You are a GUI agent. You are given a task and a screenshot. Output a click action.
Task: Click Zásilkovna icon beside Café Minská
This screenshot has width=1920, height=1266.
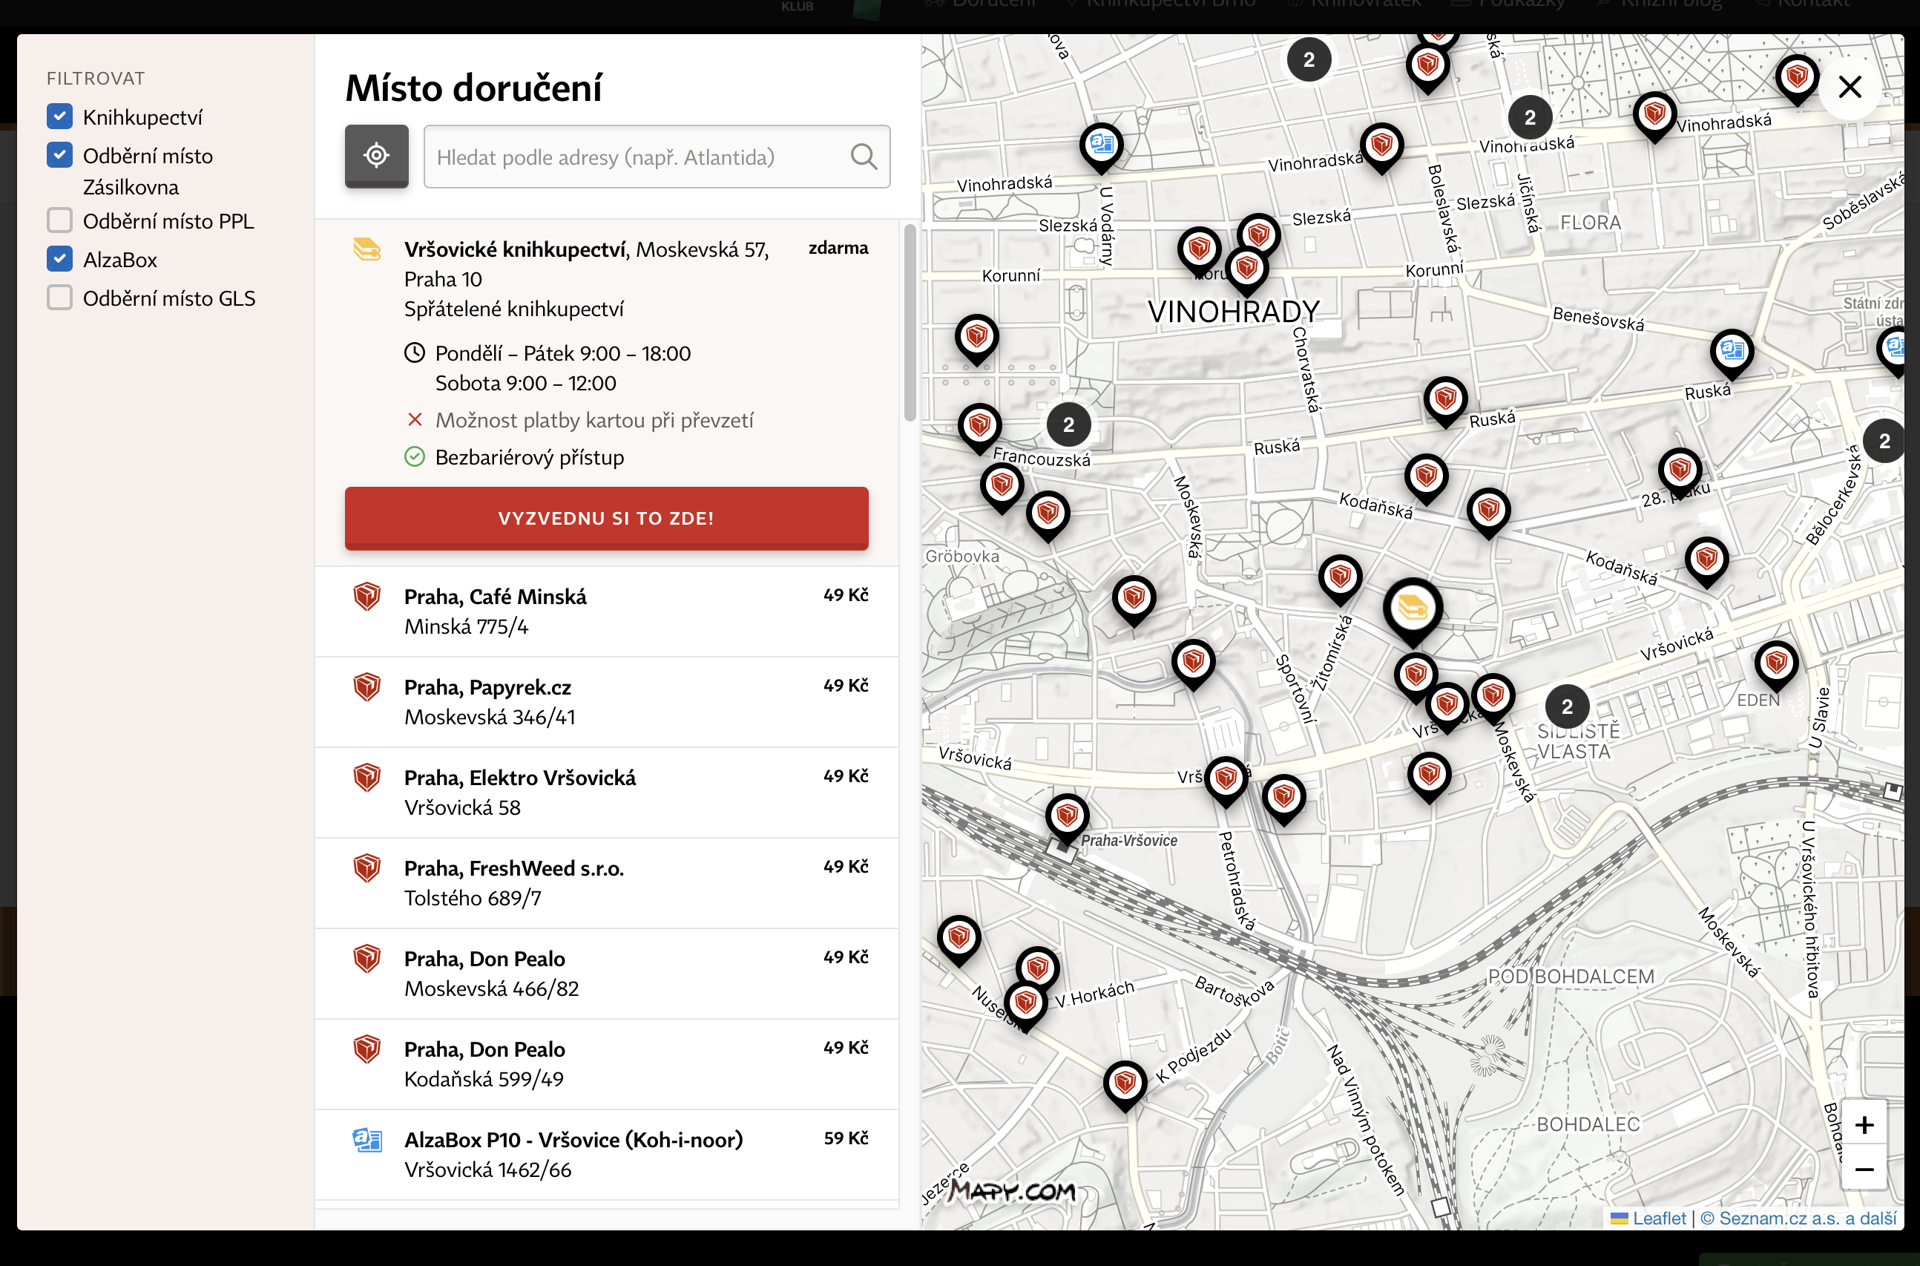pyautogui.click(x=367, y=597)
